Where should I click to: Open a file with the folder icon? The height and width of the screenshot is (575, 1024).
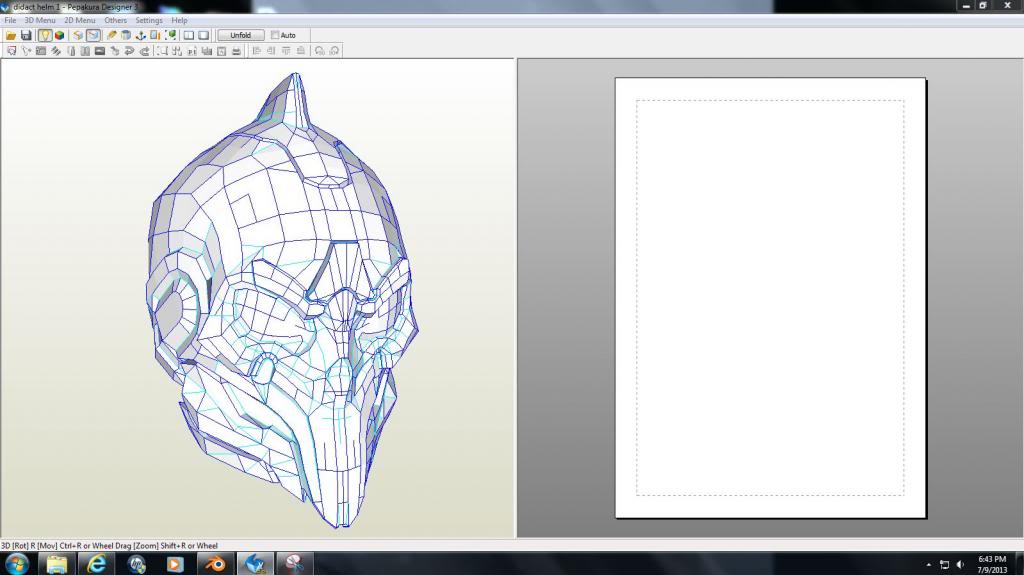coord(11,35)
